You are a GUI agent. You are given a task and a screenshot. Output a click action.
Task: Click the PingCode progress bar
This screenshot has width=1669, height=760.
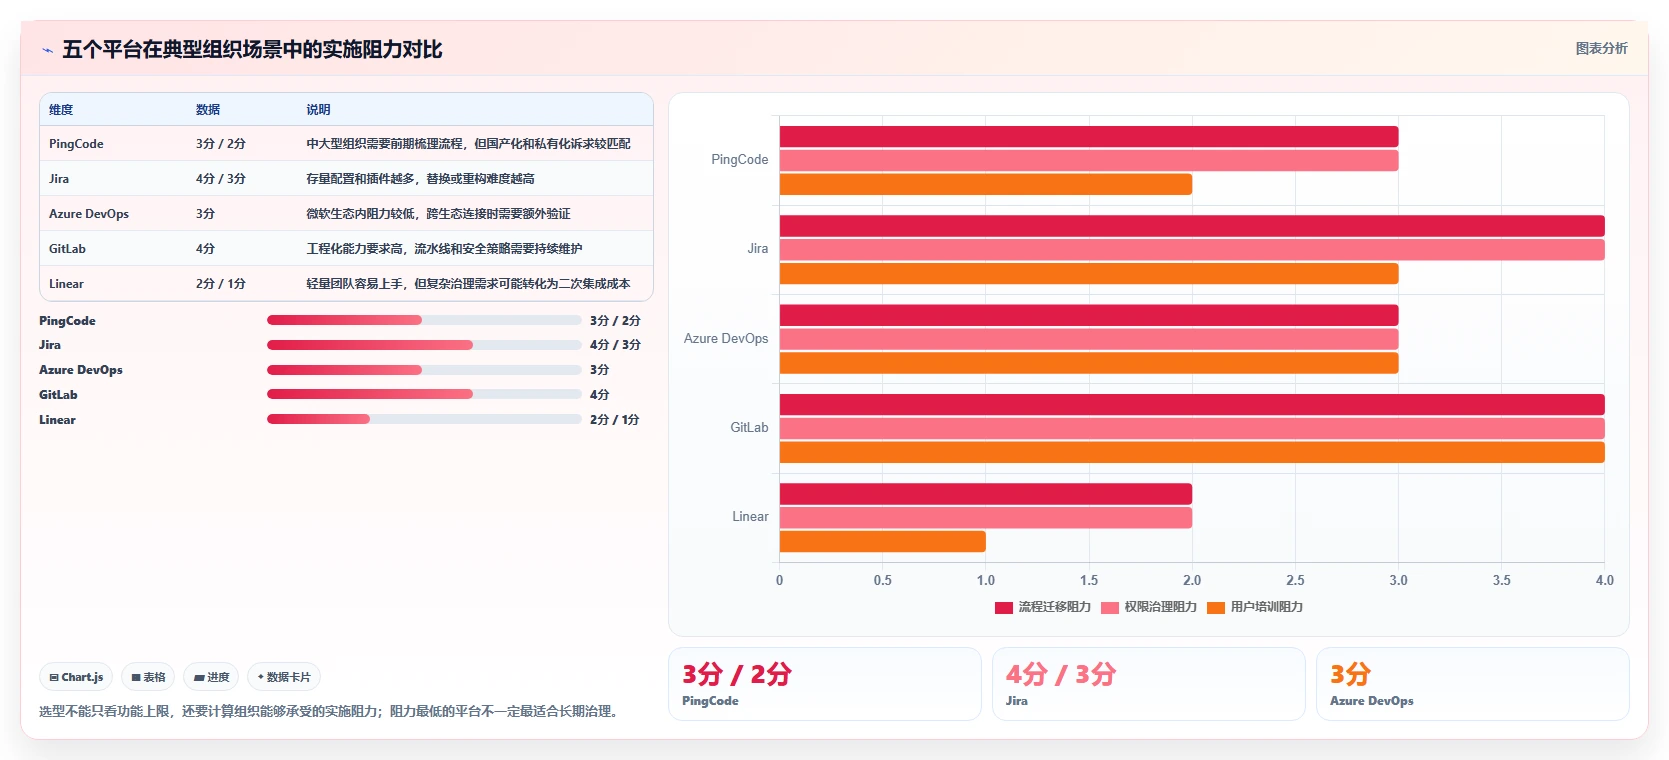point(424,320)
